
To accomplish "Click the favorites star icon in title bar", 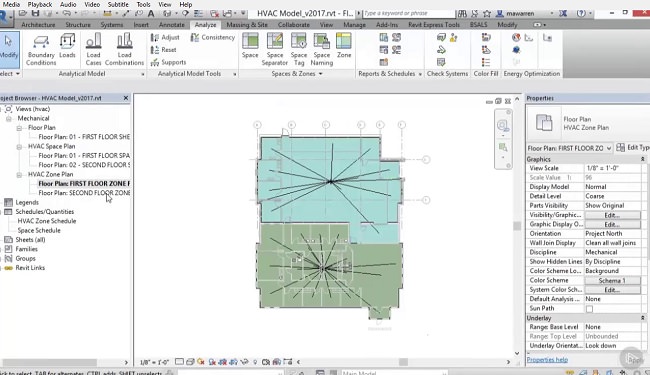I will (487, 14).
